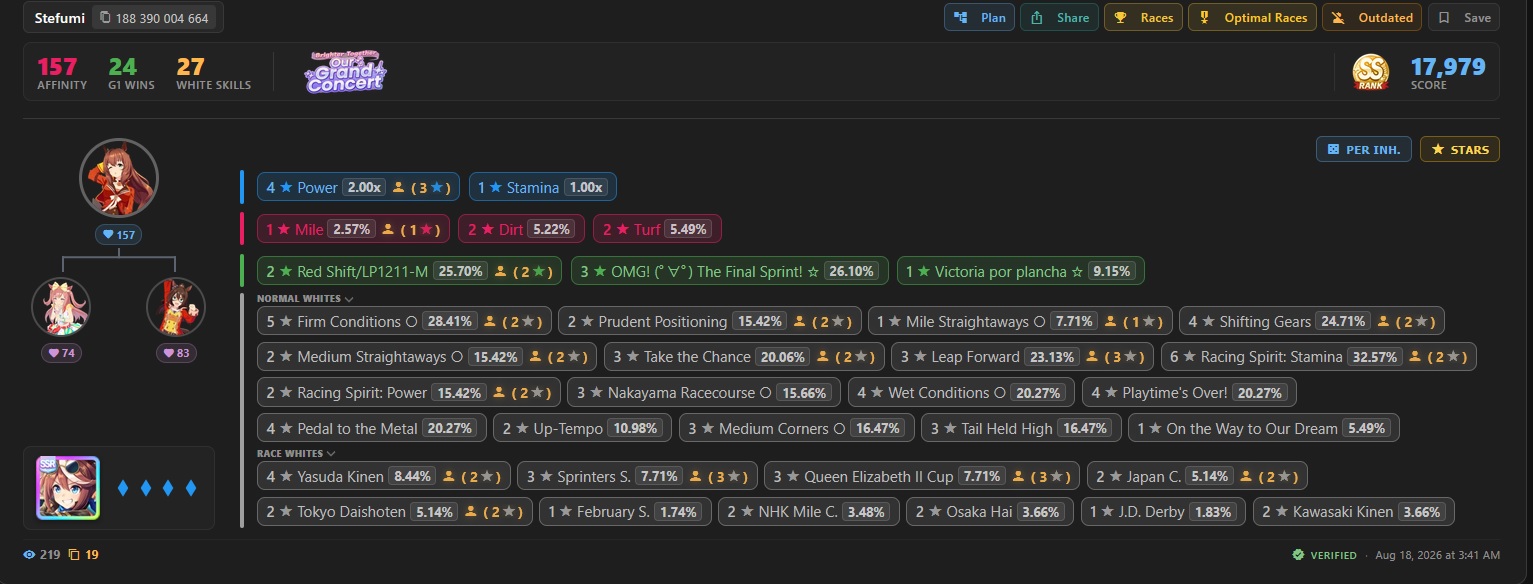Select the J.D. Derby race chip
Screen dimensions: 1533x584
click(x=1163, y=512)
